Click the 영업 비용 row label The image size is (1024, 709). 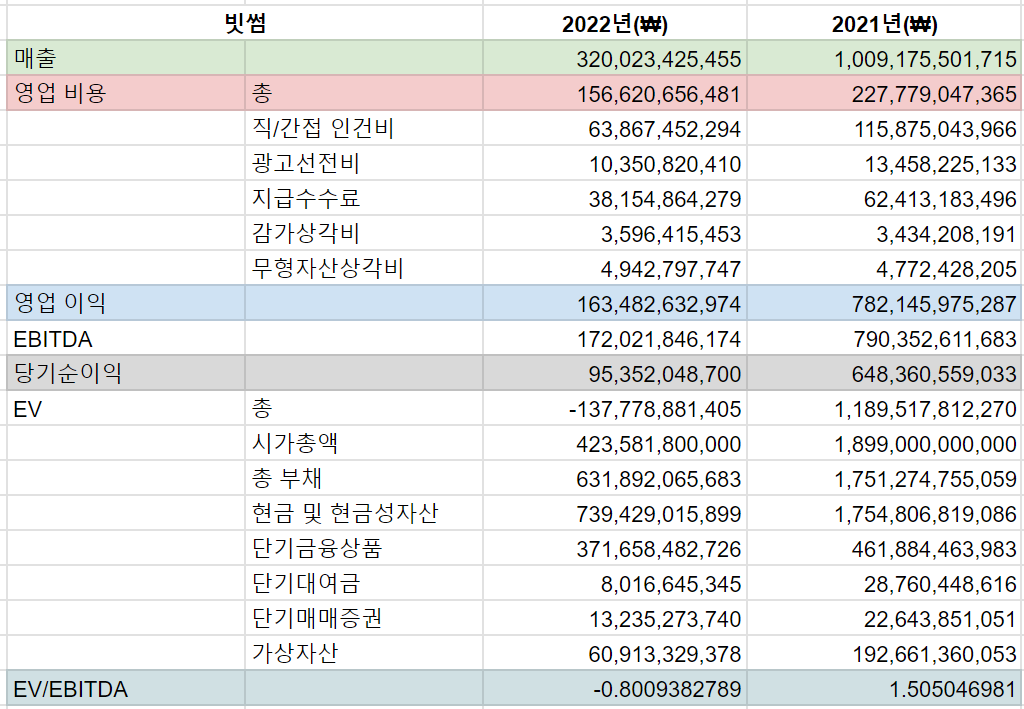(x=59, y=93)
